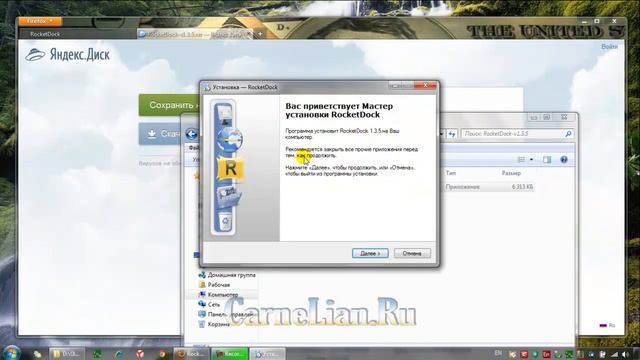Click Explorer back arrow button
Viewport: 640px width, 360px height.
[x=191, y=133]
